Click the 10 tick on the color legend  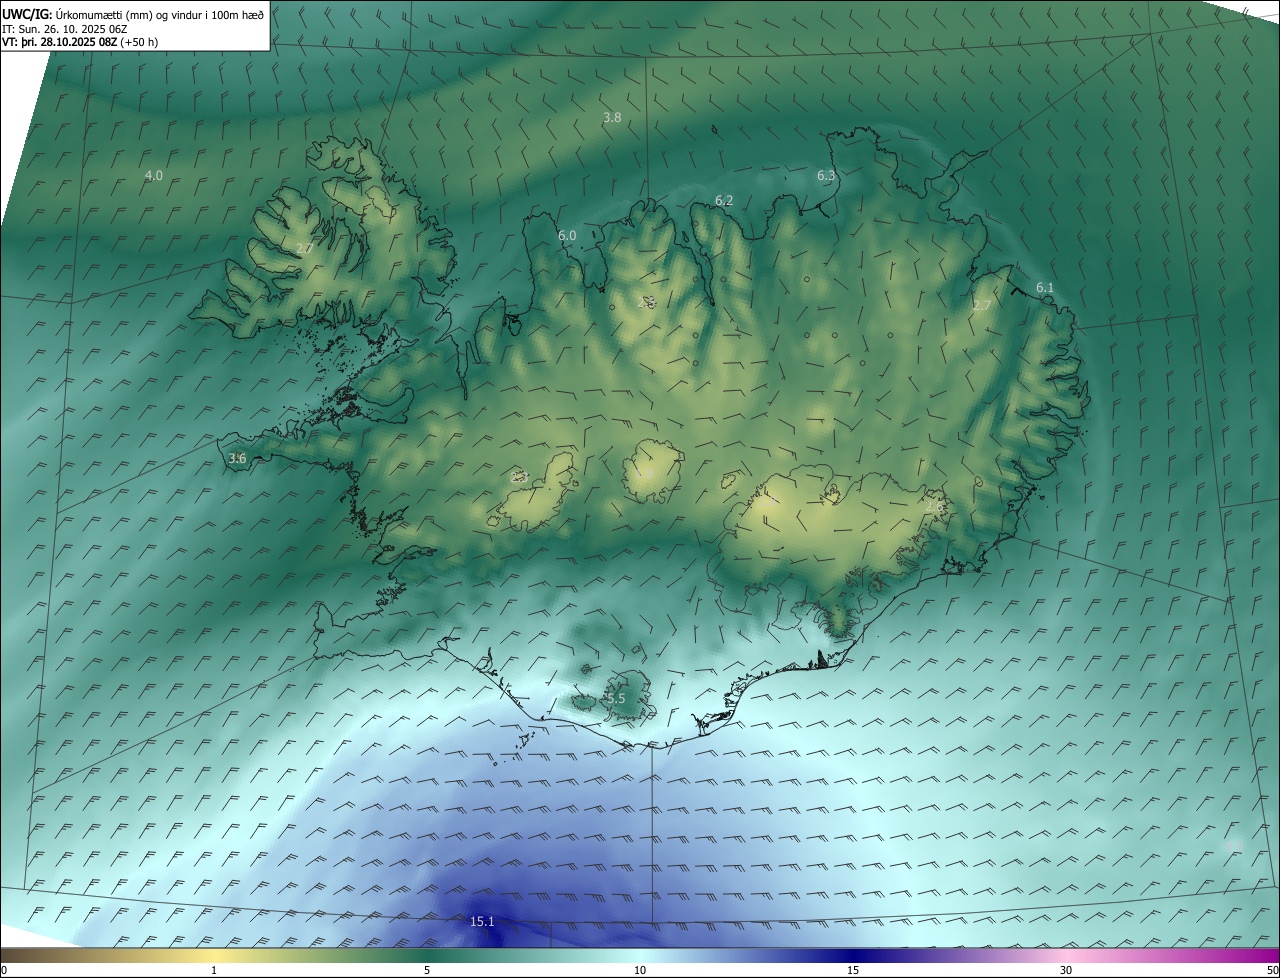coord(640,970)
